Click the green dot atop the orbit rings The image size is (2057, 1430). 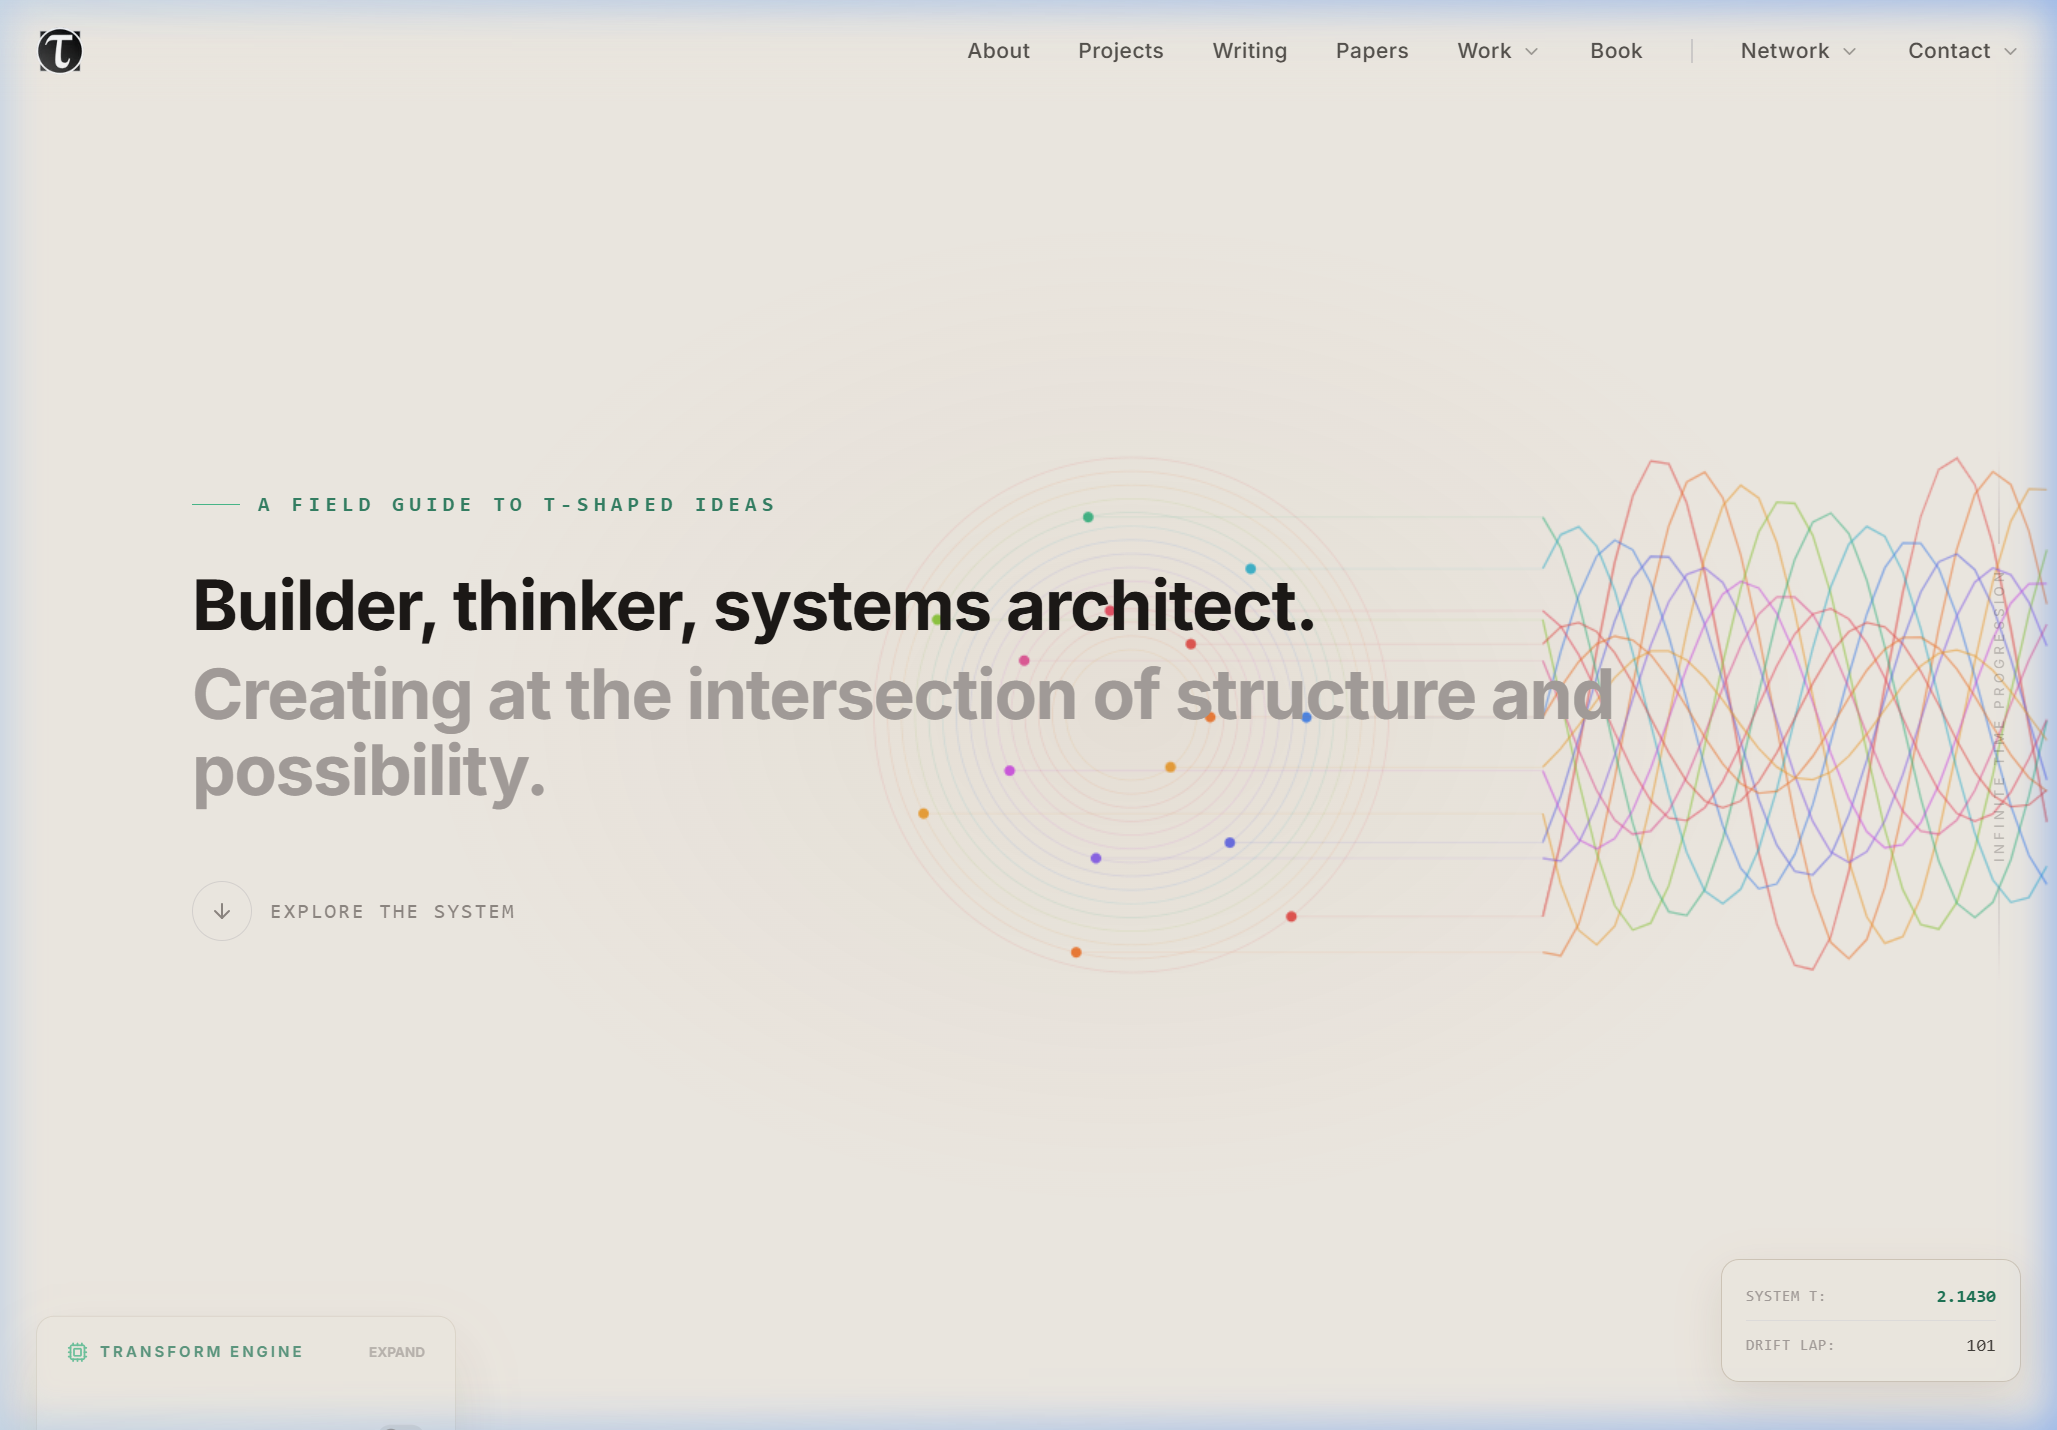[x=1088, y=517]
